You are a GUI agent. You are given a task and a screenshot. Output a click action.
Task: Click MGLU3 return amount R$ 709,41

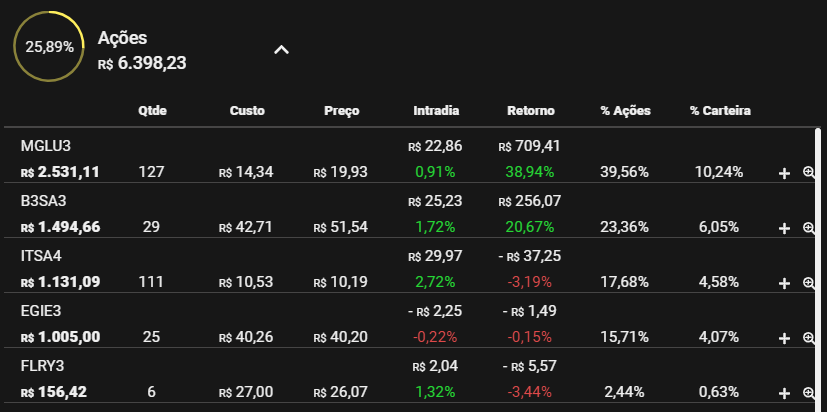(530, 146)
